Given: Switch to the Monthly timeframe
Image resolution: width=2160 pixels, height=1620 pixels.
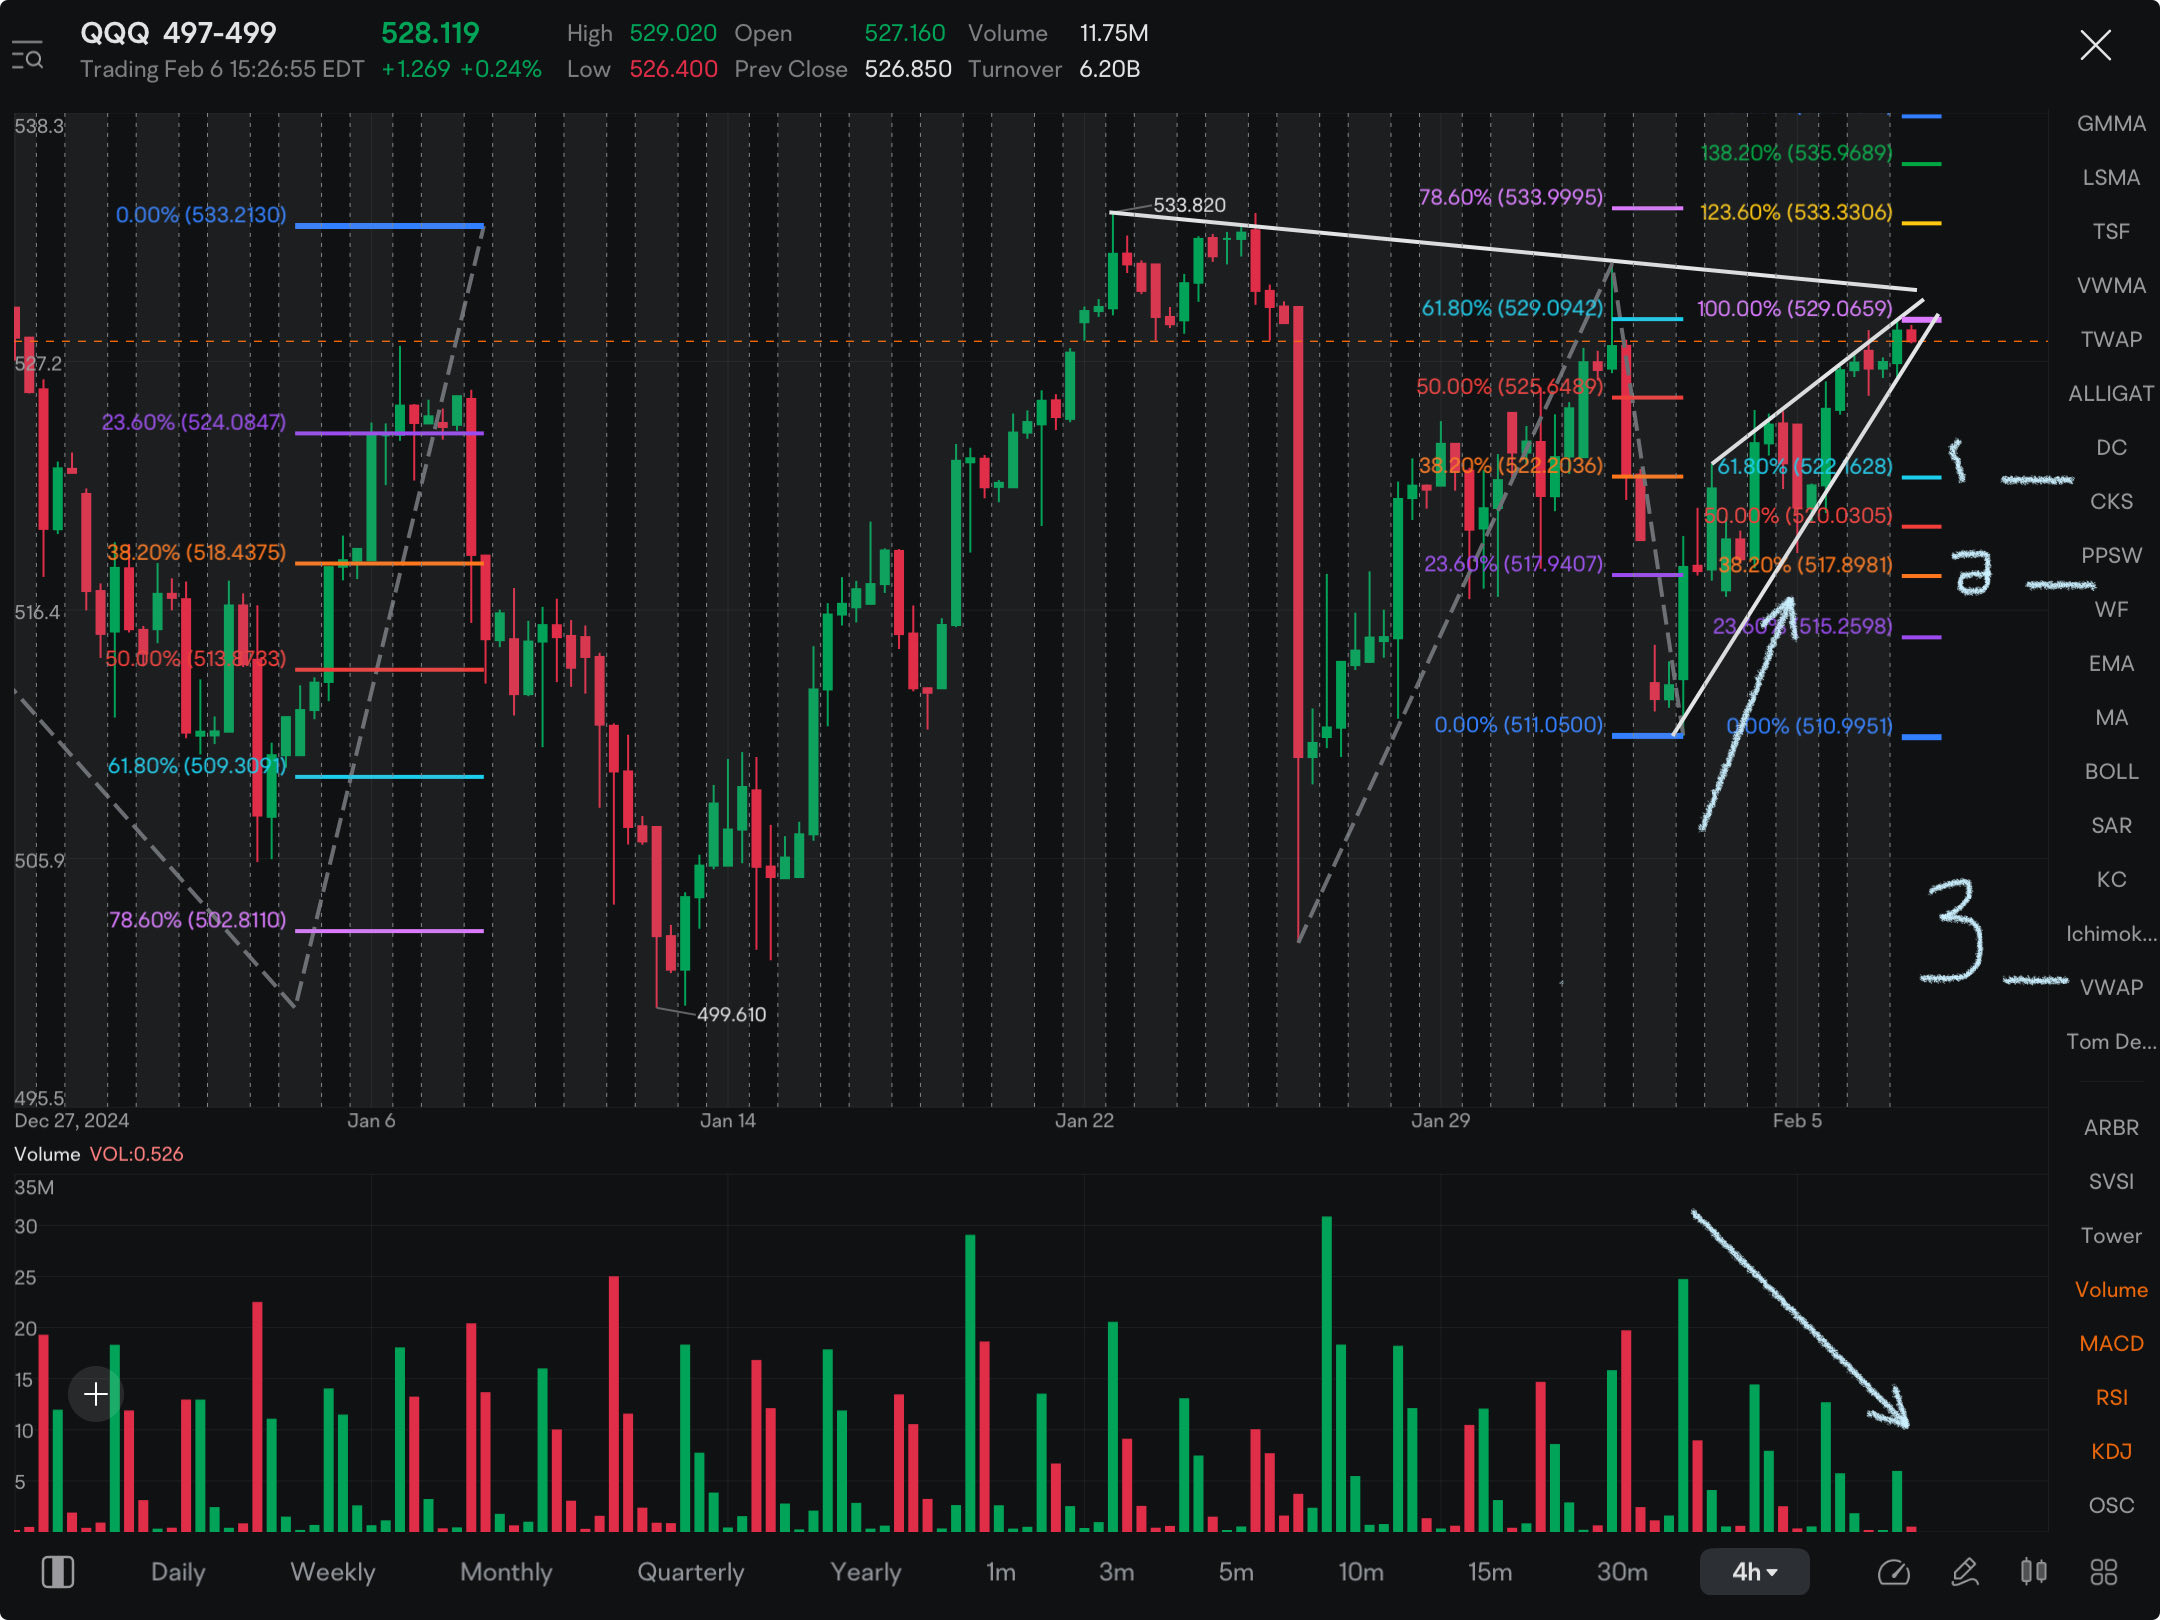Looking at the screenshot, I should point(506,1572).
